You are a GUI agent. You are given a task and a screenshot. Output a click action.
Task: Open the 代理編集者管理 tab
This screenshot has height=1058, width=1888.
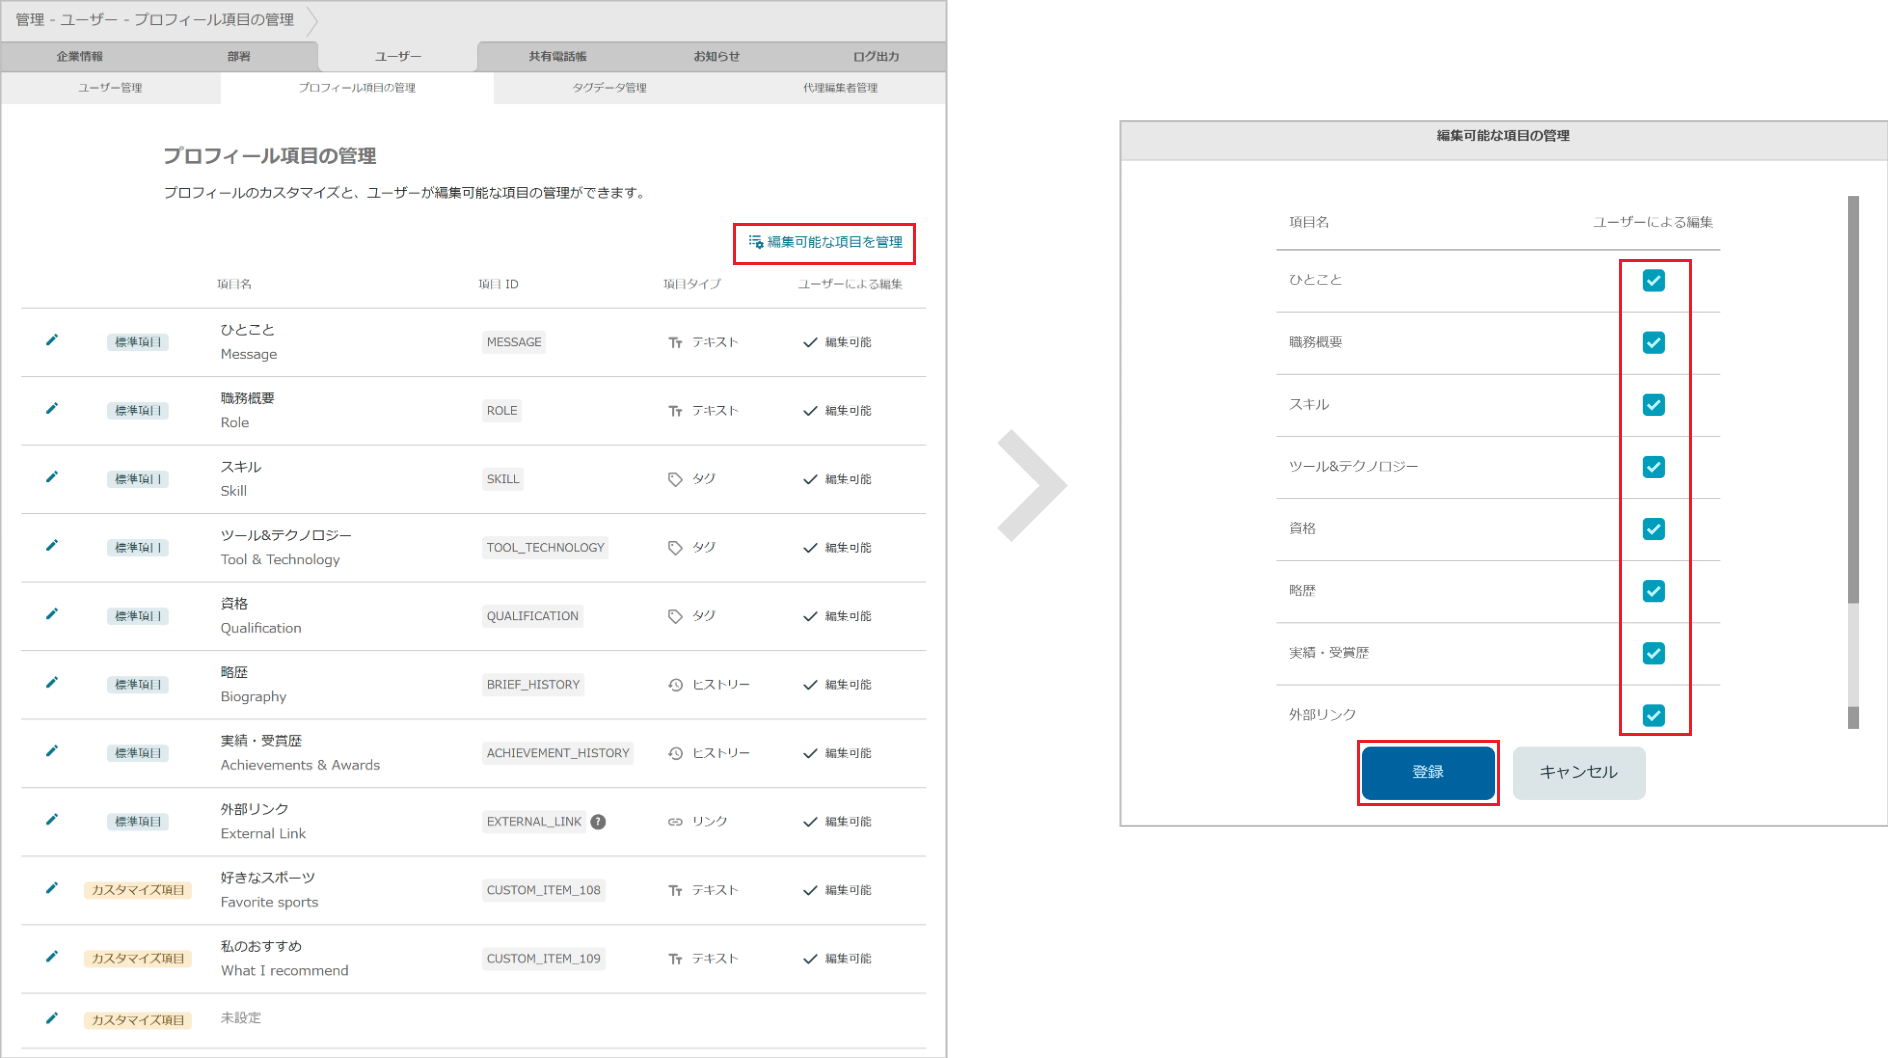click(840, 87)
